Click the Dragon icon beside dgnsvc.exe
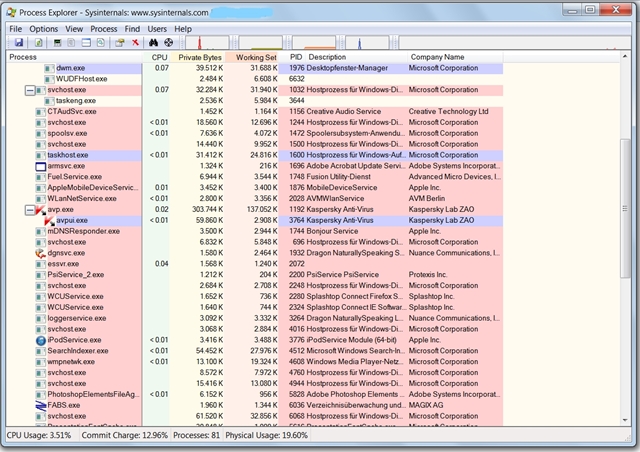The image size is (640, 452). pyautogui.click(x=40, y=253)
